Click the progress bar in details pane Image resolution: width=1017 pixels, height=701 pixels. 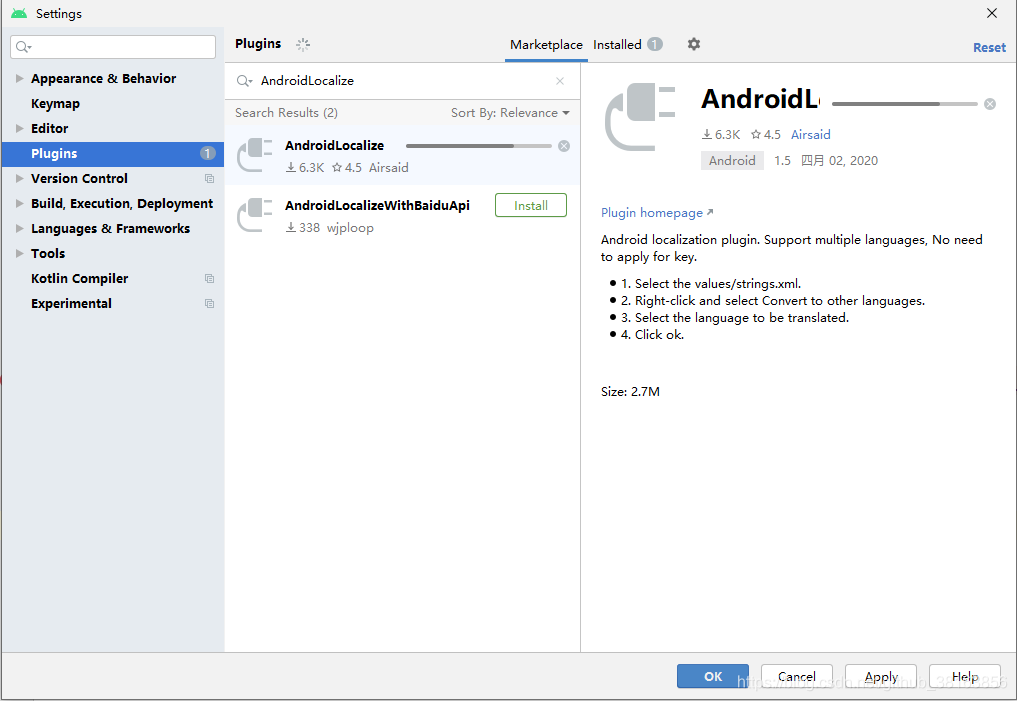(x=905, y=104)
